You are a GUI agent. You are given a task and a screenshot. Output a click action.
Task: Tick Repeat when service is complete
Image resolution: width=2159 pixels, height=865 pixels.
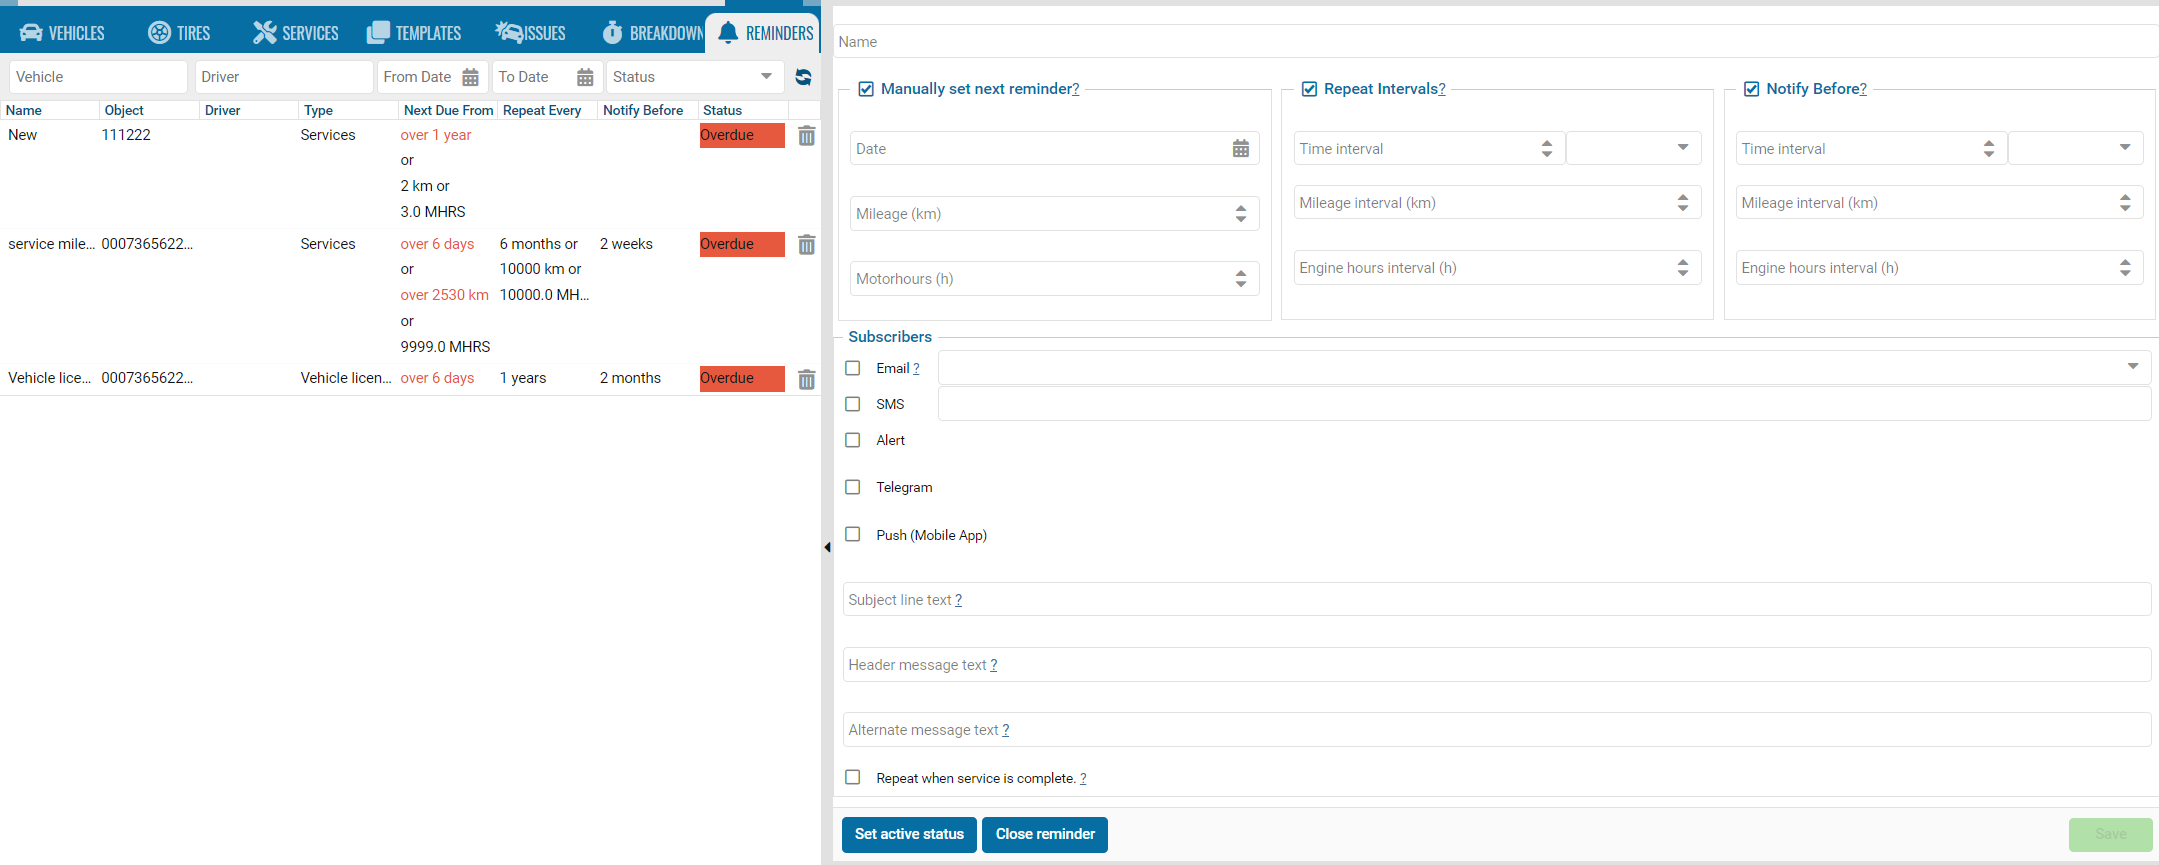(853, 777)
